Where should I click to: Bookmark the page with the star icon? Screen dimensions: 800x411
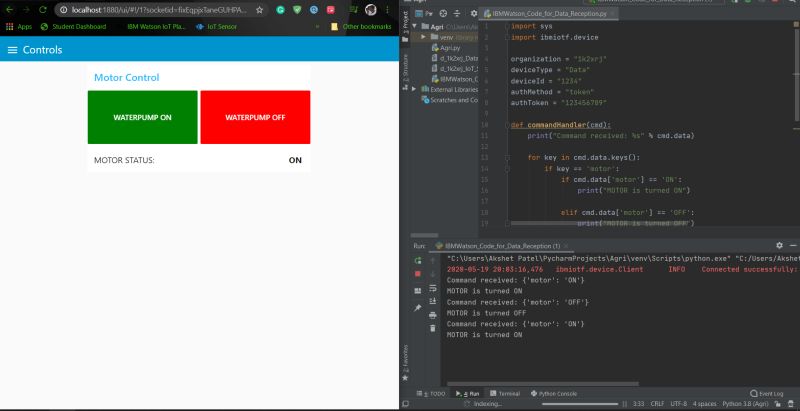(259, 10)
